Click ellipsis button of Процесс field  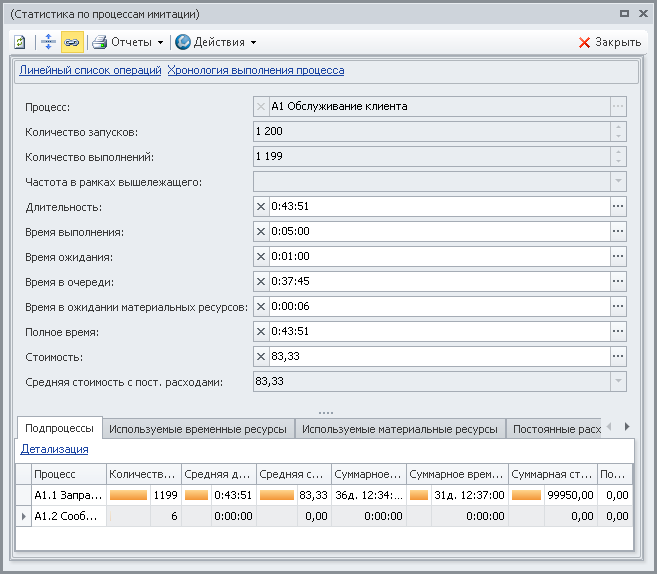click(x=618, y=106)
